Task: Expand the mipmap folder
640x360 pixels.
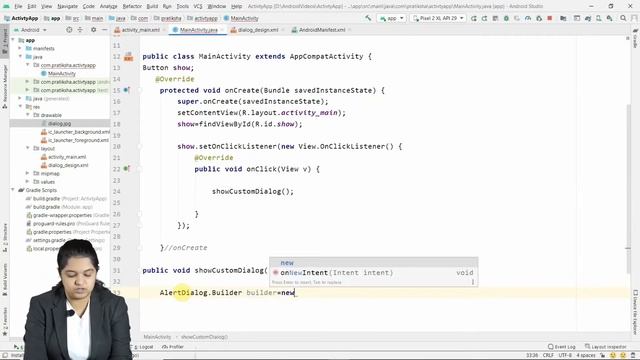Action: (x=28, y=173)
